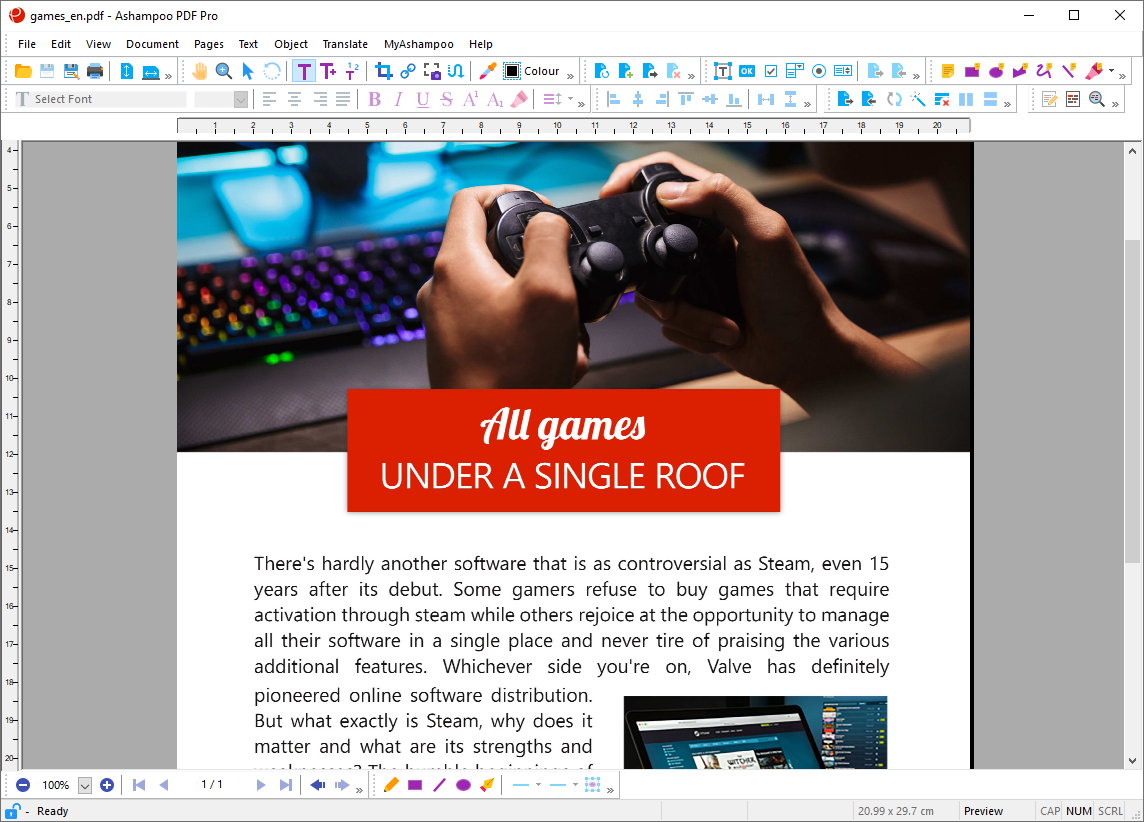Expand the highlighter annotation dropdown arrow
The height and width of the screenshot is (822, 1144).
[x=1111, y=71]
